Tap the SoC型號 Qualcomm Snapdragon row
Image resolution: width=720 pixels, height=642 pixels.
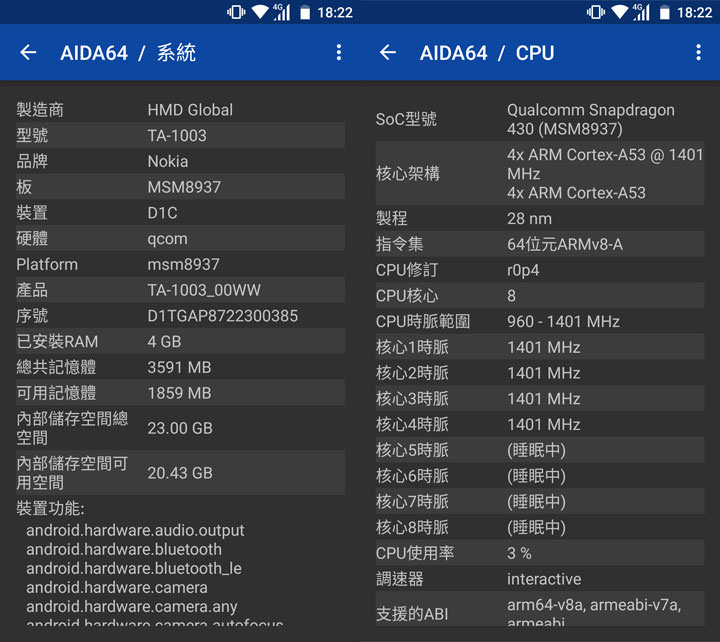tap(539, 119)
